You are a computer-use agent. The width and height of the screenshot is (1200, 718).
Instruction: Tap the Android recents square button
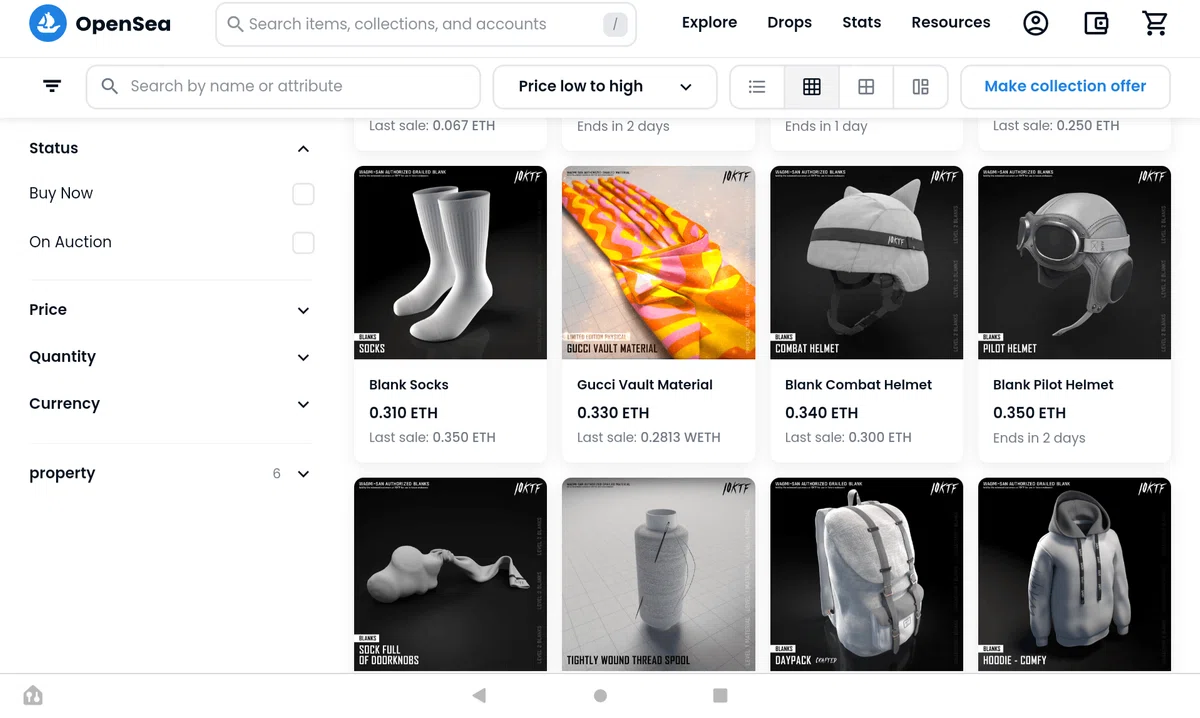(x=720, y=695)
